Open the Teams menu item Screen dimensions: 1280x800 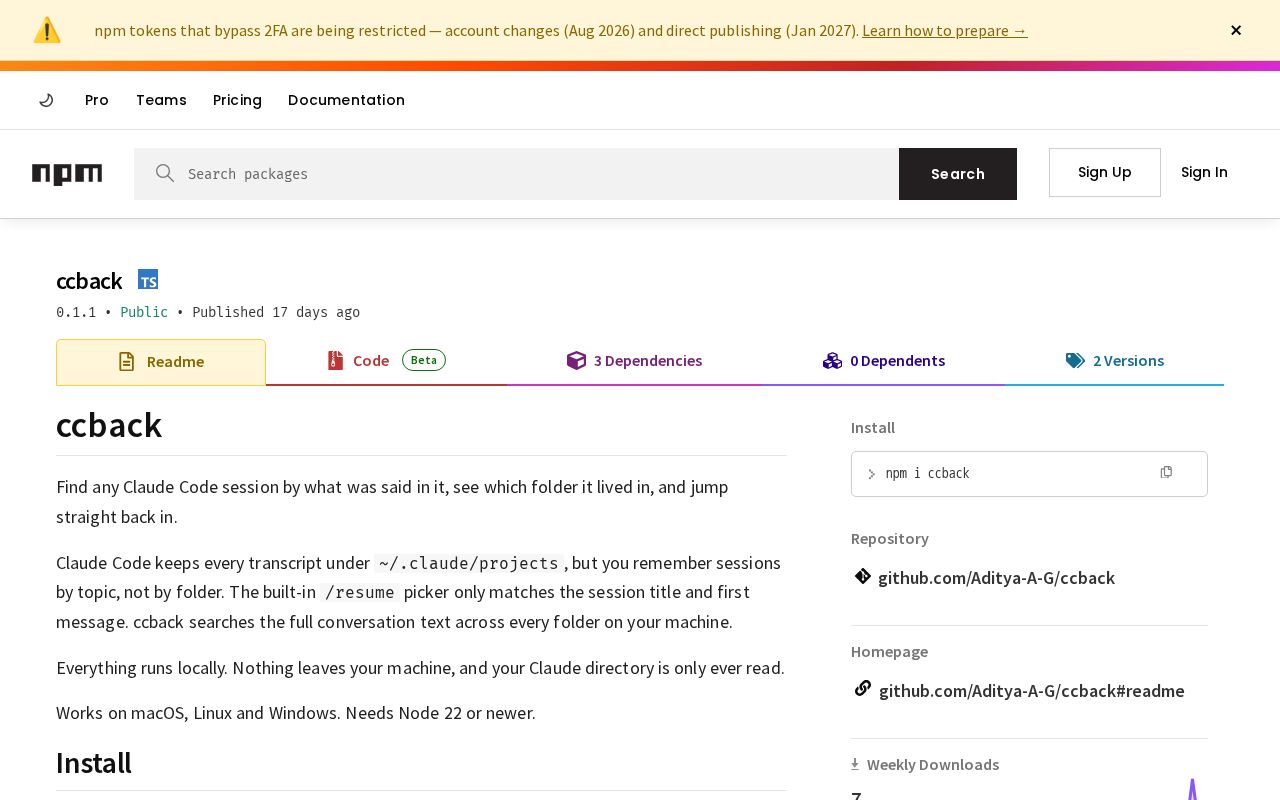click(x=161, y=100)
